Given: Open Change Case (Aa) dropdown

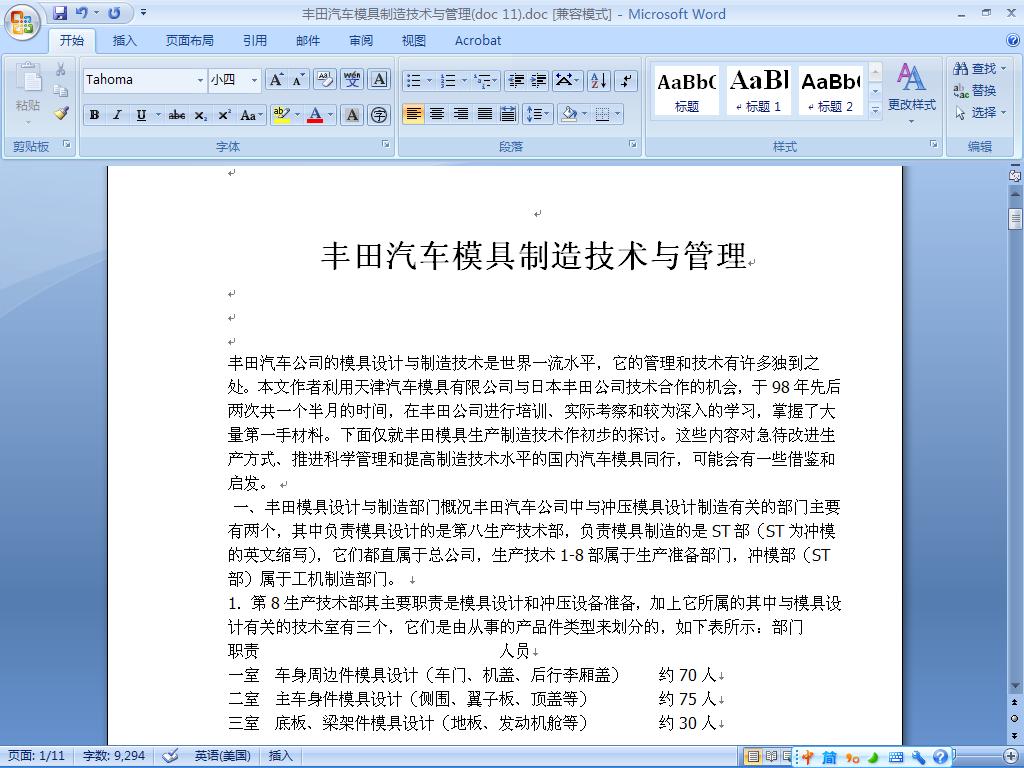Looking at the screenshot, I should tap(251, 116).
